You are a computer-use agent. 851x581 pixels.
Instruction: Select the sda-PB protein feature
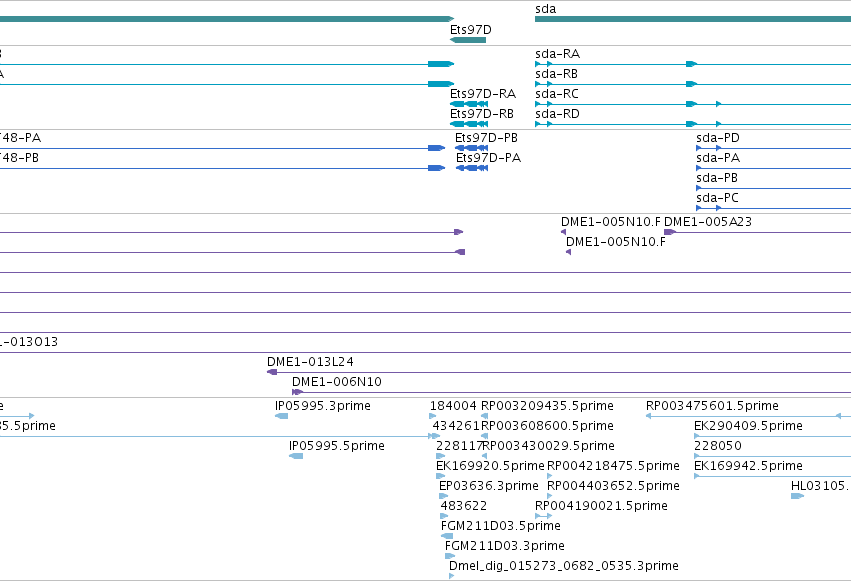pyautogui.click(x=773, y=188)
